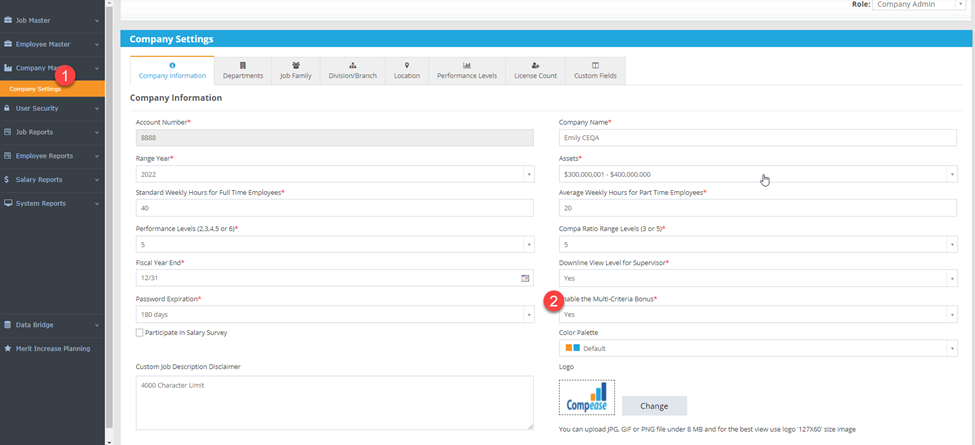975x445 pixels.
Task: Click the Employee Reports sidebar icon
Action: pos(8,155)
